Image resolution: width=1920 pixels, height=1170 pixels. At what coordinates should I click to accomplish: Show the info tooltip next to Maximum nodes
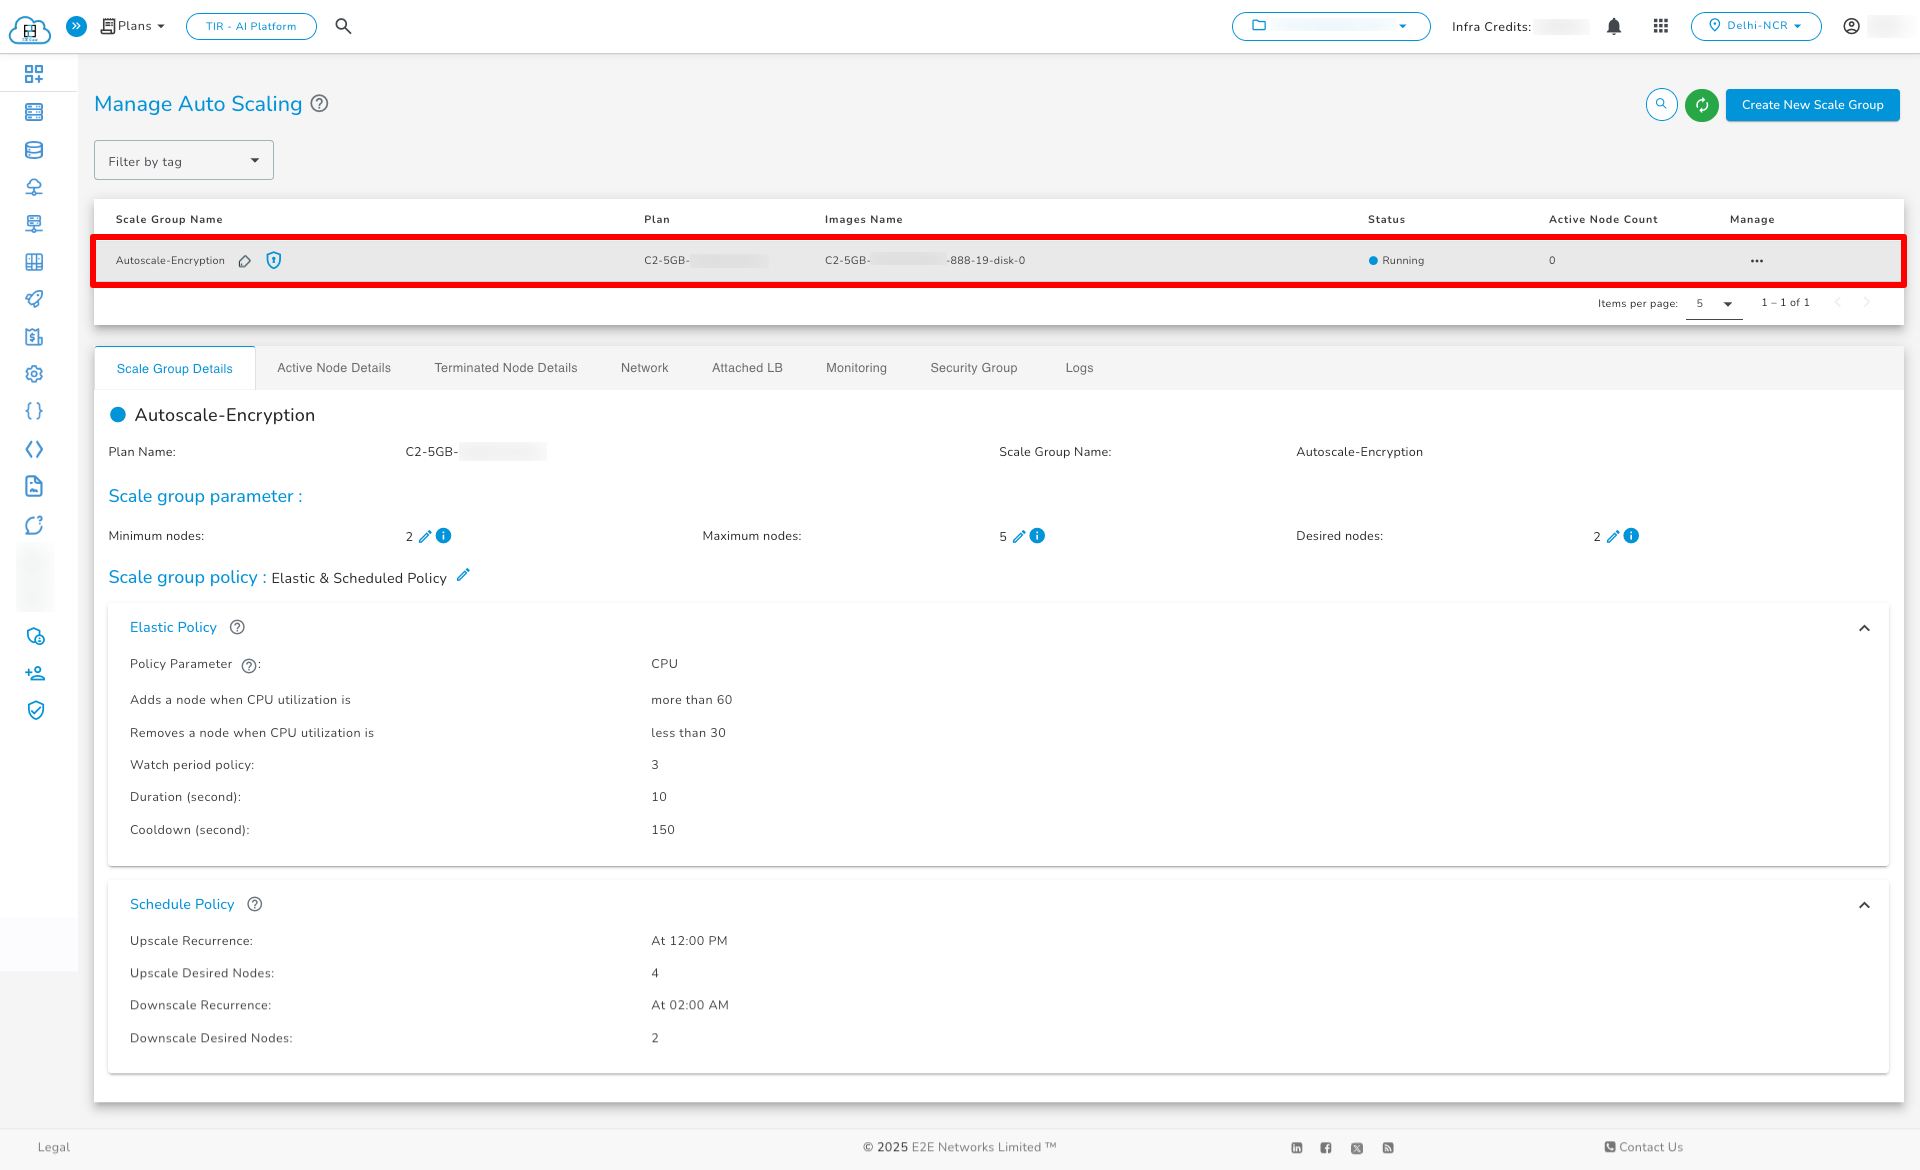tap(1038, 536)
